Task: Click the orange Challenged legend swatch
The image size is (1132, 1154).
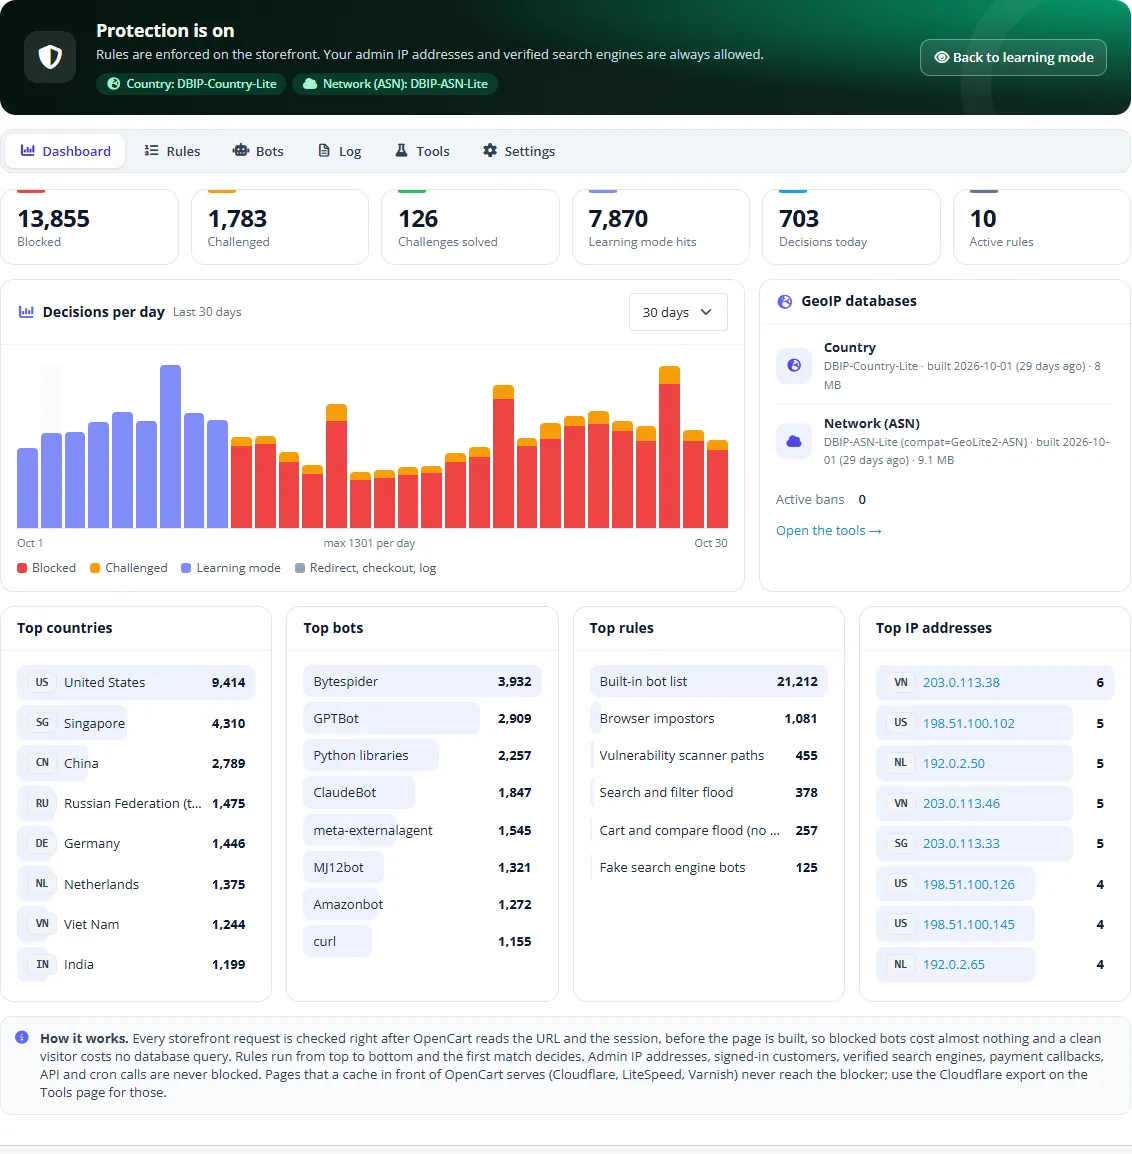Action: (95, 568)
